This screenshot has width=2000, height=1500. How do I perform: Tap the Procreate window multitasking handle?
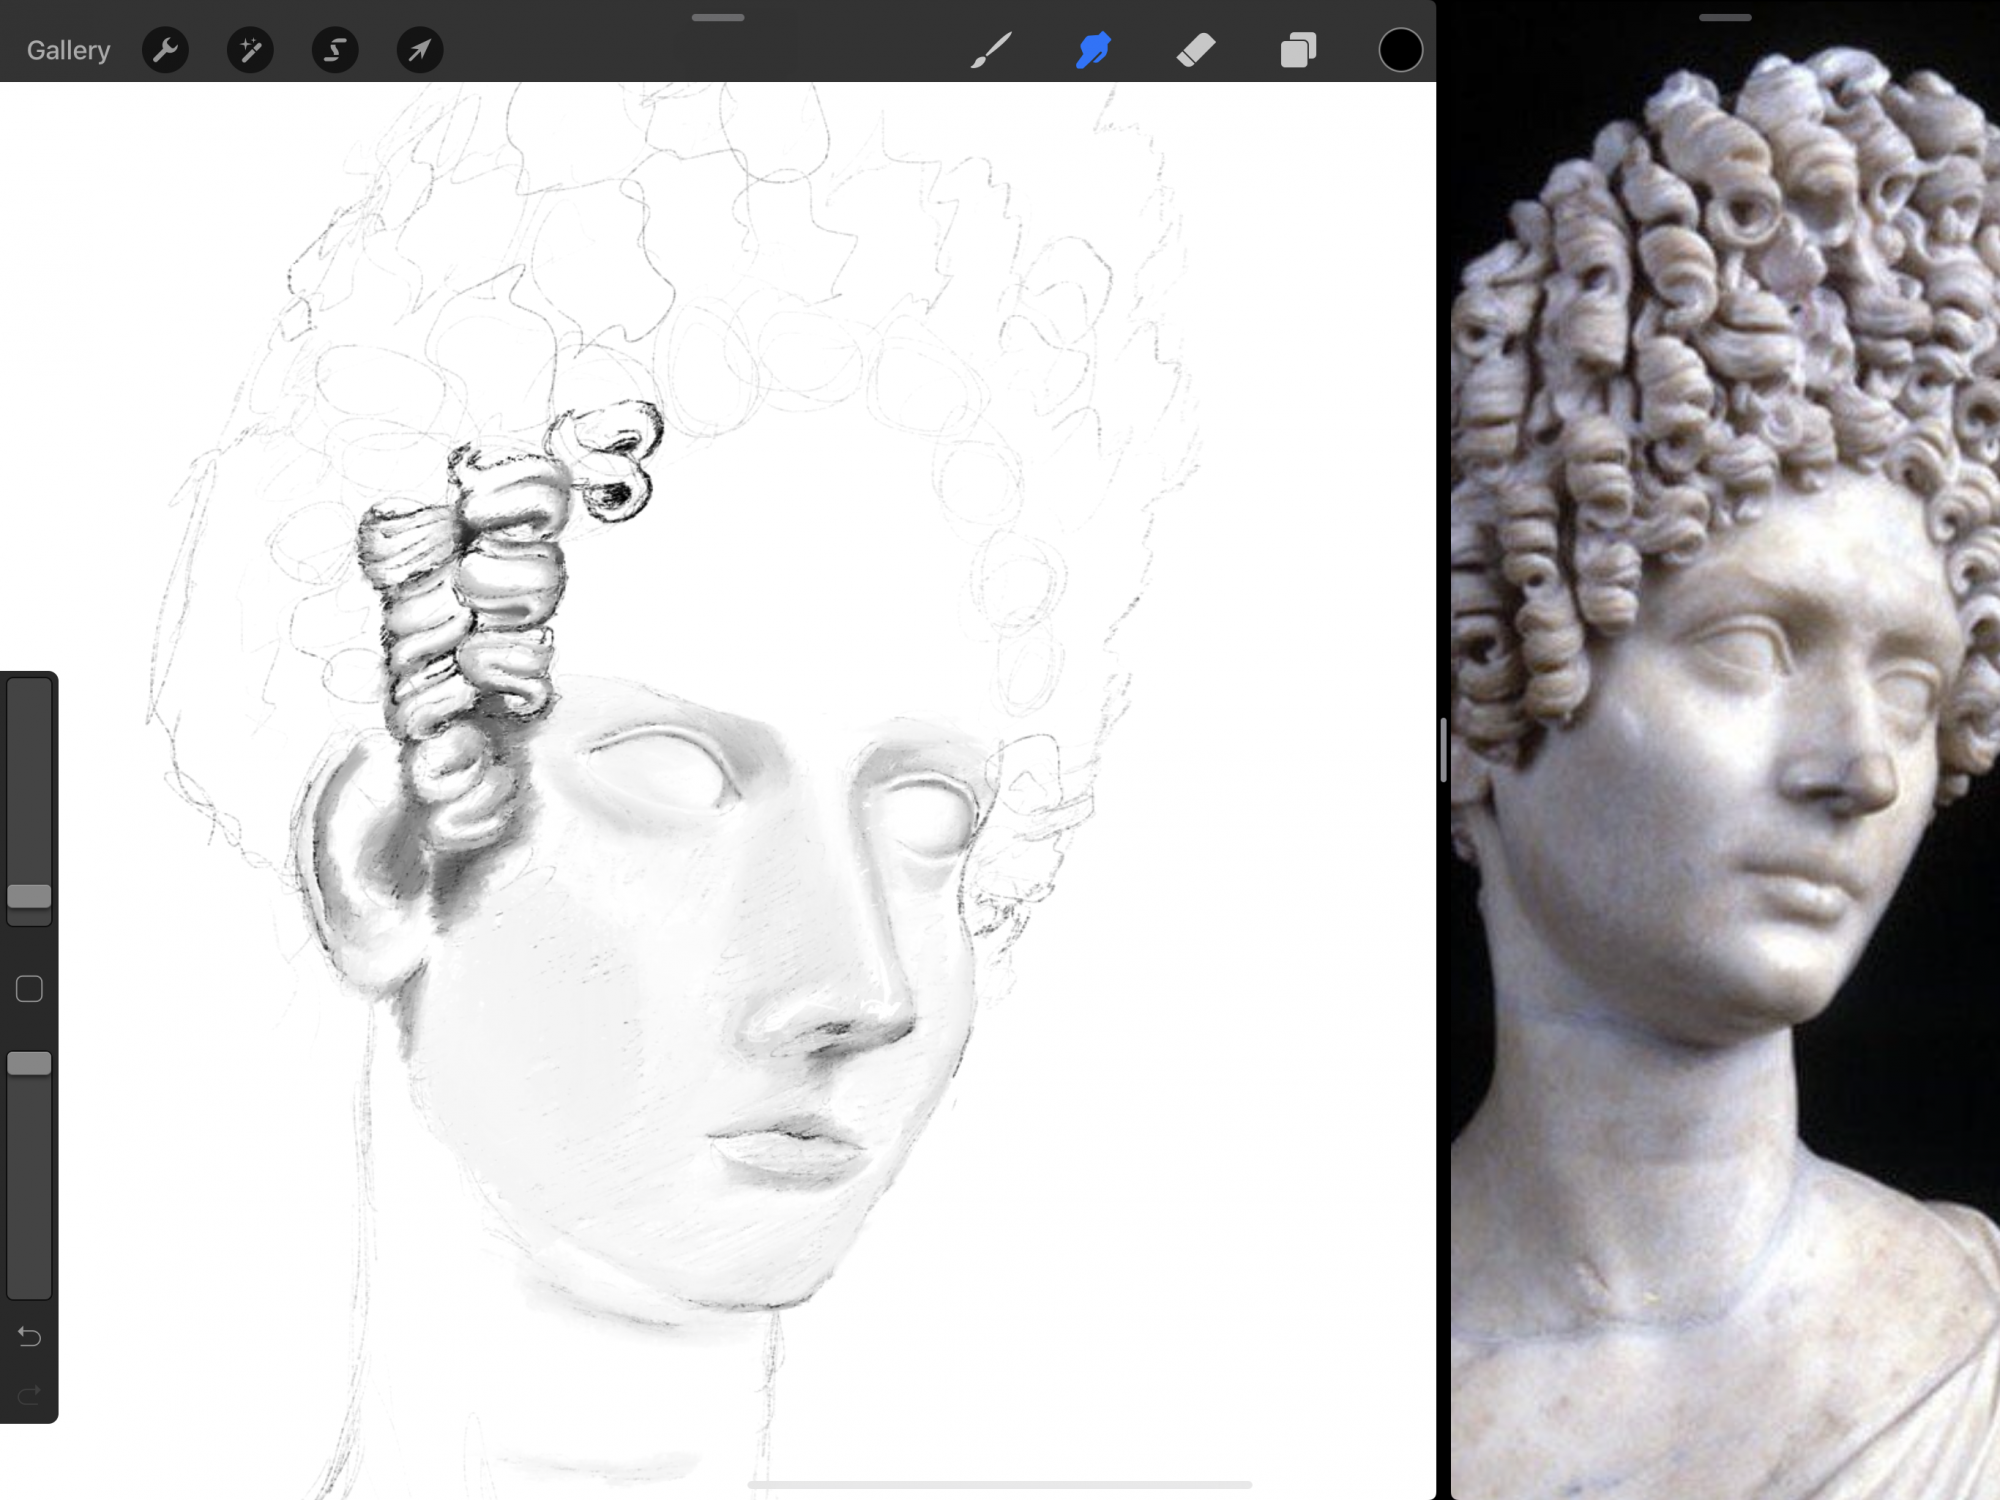click(x=718, y=17)
